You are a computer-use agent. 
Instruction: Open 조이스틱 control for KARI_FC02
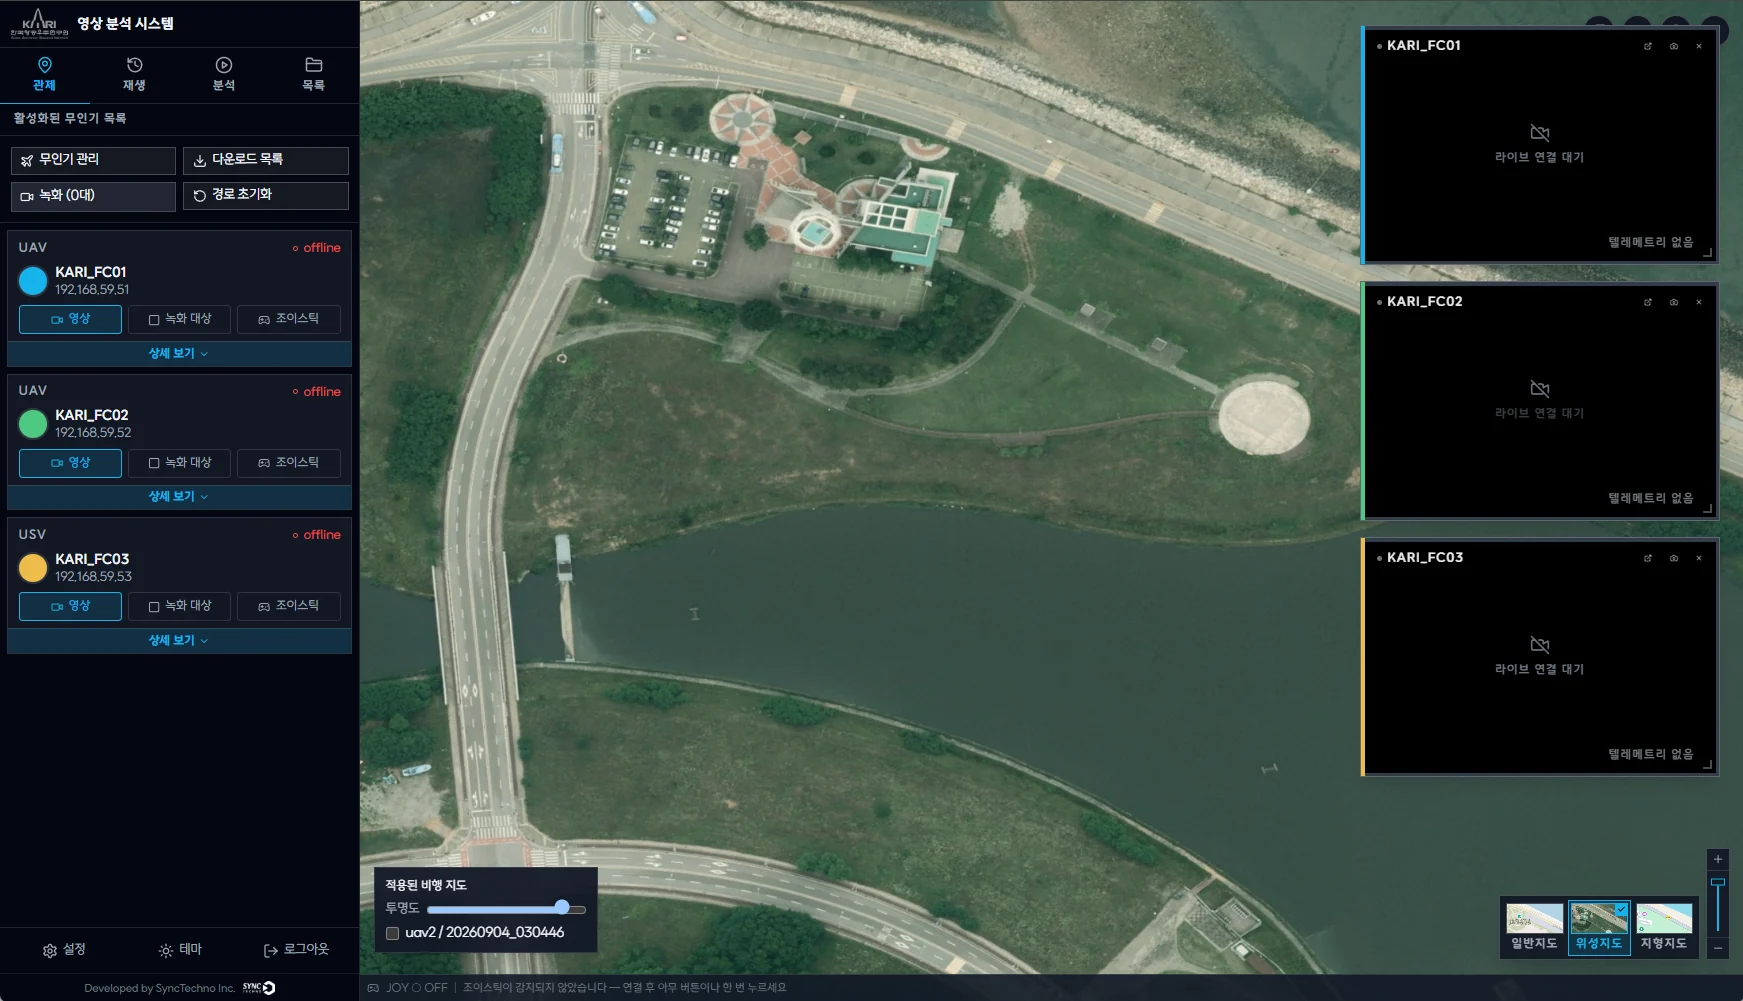289,463
